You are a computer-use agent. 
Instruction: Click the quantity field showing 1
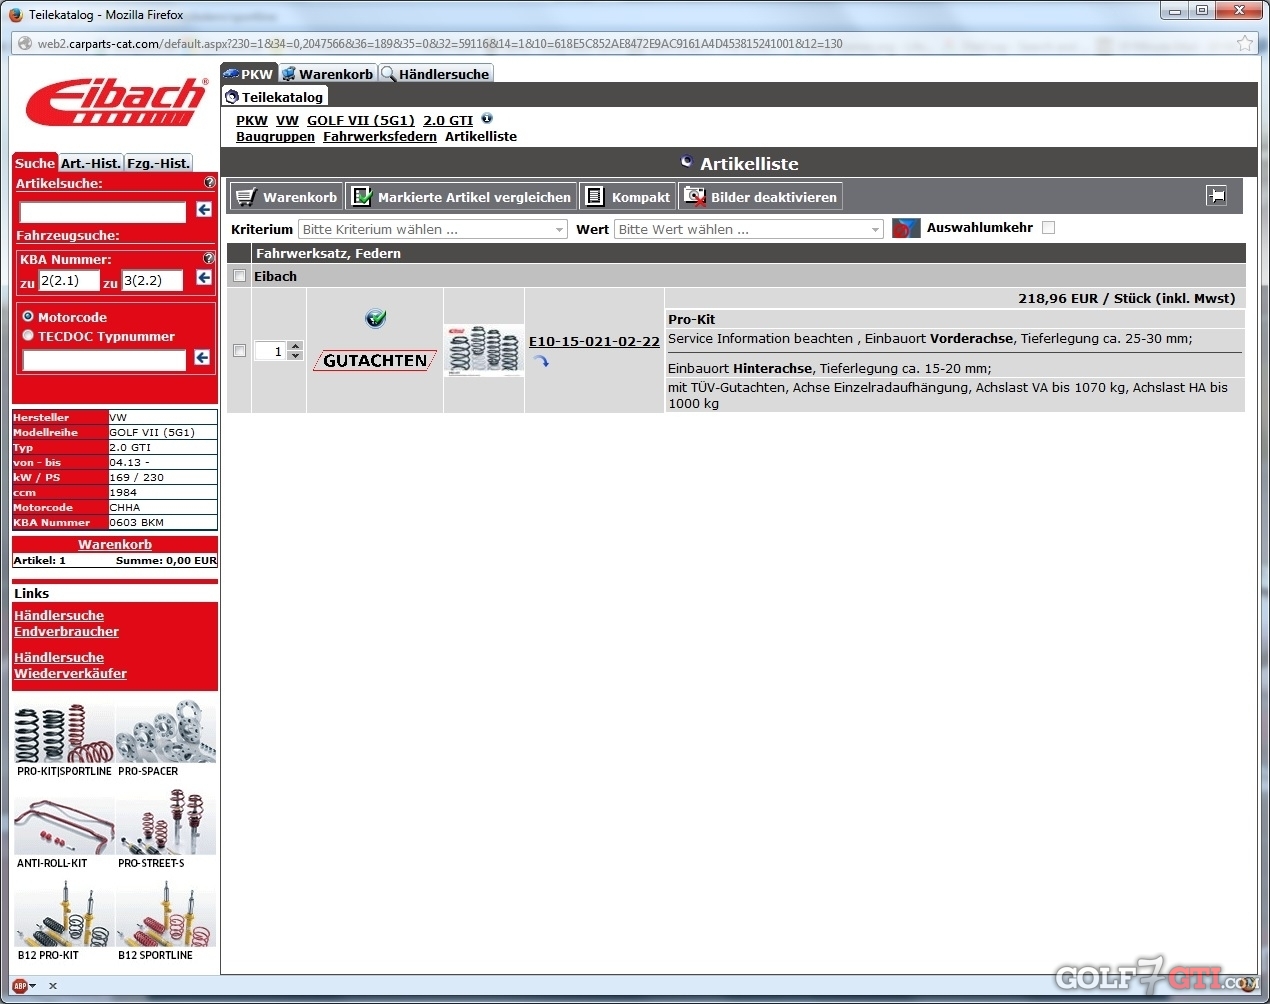click(x=271, y=351)
